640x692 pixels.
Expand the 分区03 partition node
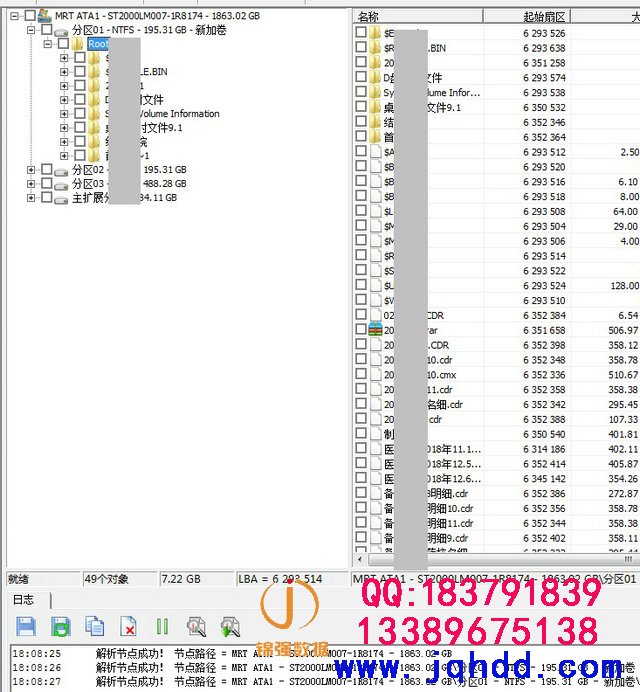pos(31,184)
